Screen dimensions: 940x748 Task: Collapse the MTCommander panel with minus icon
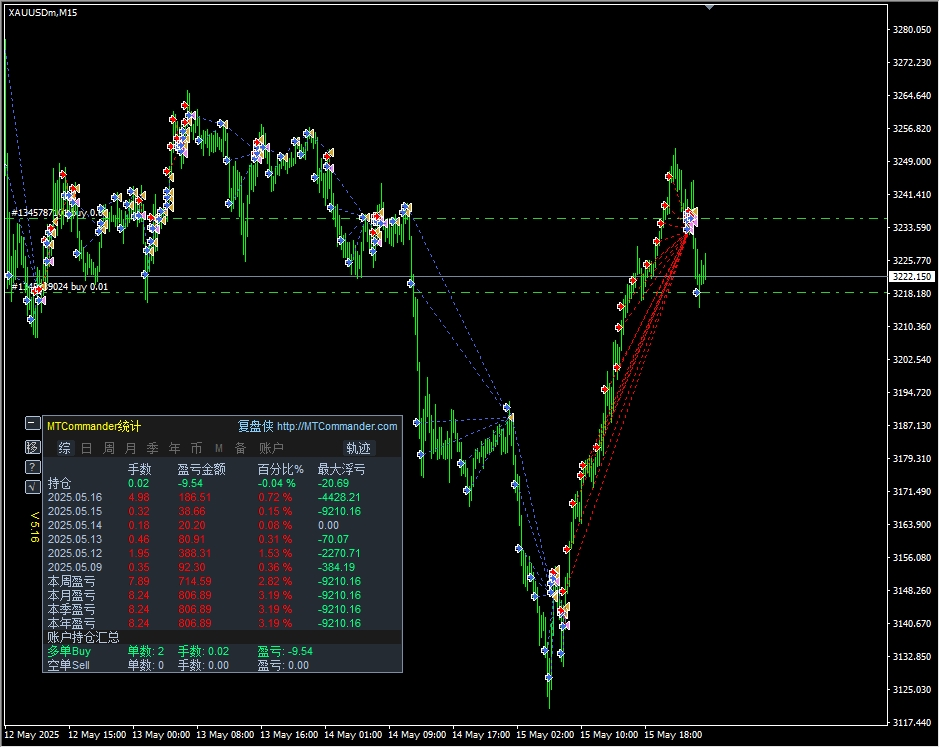pos(33,424)
